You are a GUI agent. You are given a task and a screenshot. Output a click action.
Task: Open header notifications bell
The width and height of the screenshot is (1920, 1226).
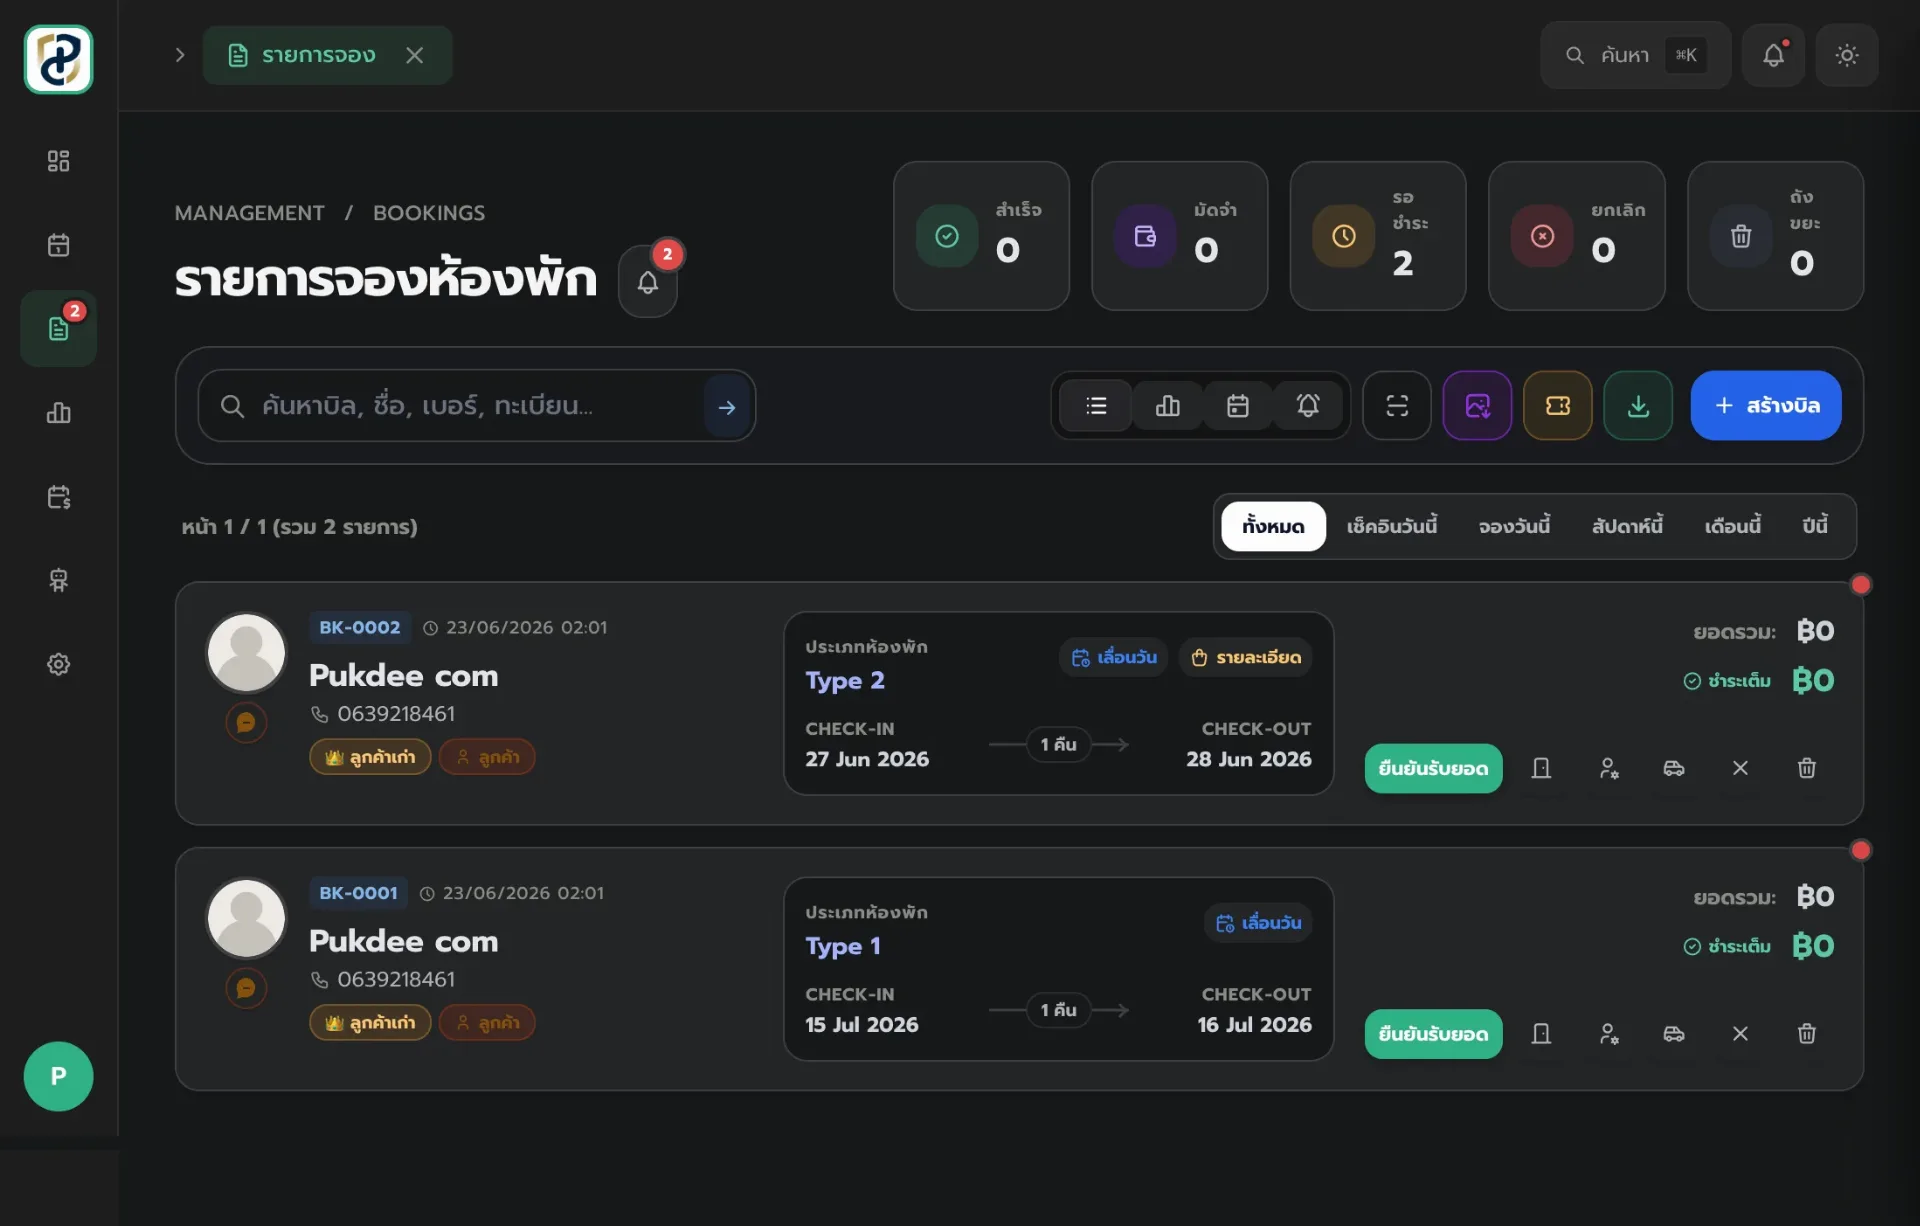point(1773,55)
